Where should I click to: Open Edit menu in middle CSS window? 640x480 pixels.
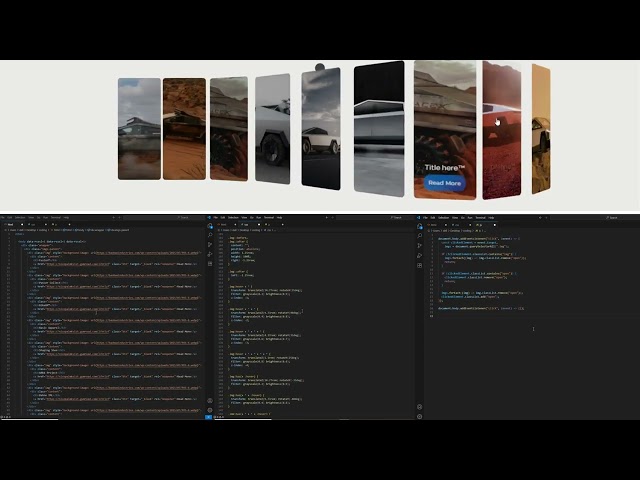tap(223, 218)
